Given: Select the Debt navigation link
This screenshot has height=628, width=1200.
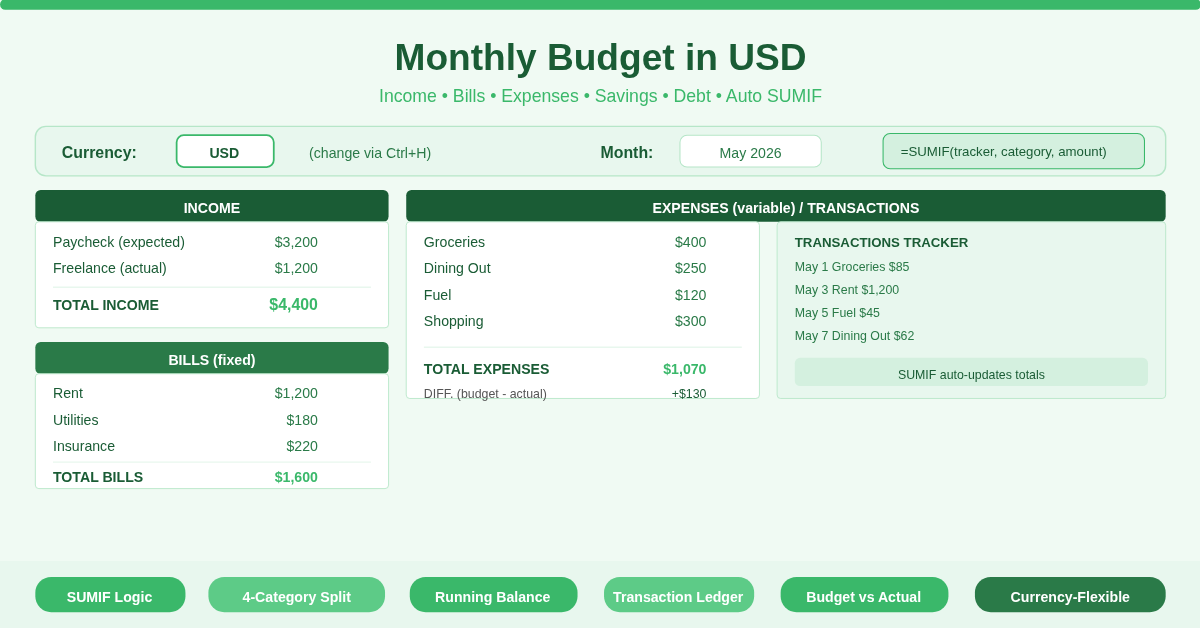Looking at the screenshot, I should [x=692, y=96].
